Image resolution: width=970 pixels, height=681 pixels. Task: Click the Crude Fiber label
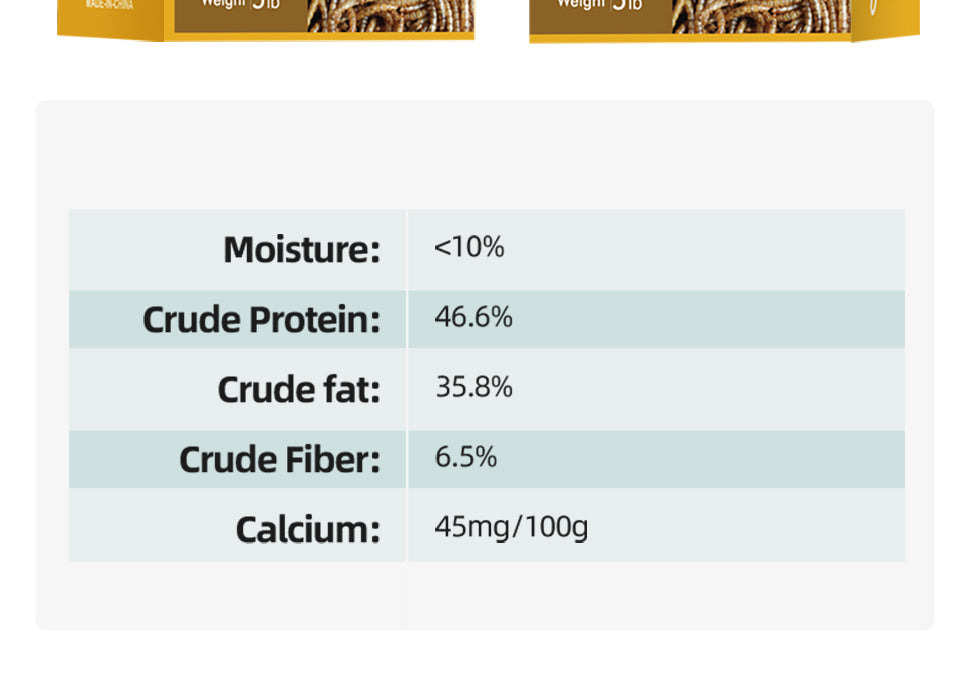[279, 459]
